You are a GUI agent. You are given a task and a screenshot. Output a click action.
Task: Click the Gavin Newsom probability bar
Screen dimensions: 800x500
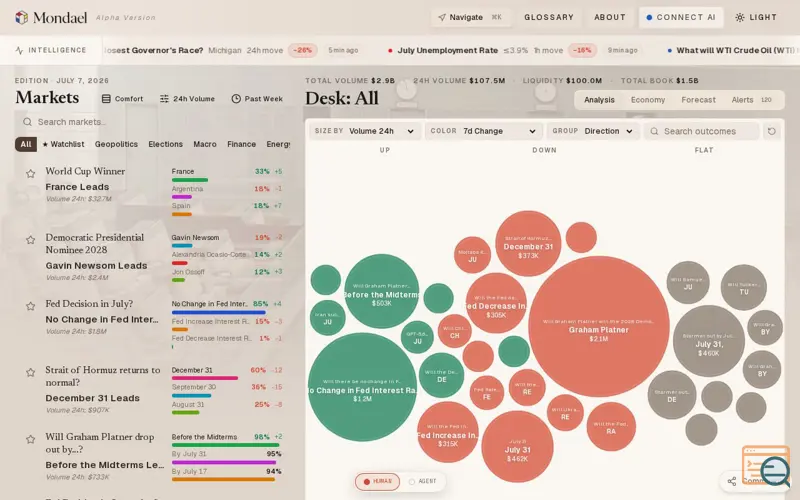click(x=182, y=246)
